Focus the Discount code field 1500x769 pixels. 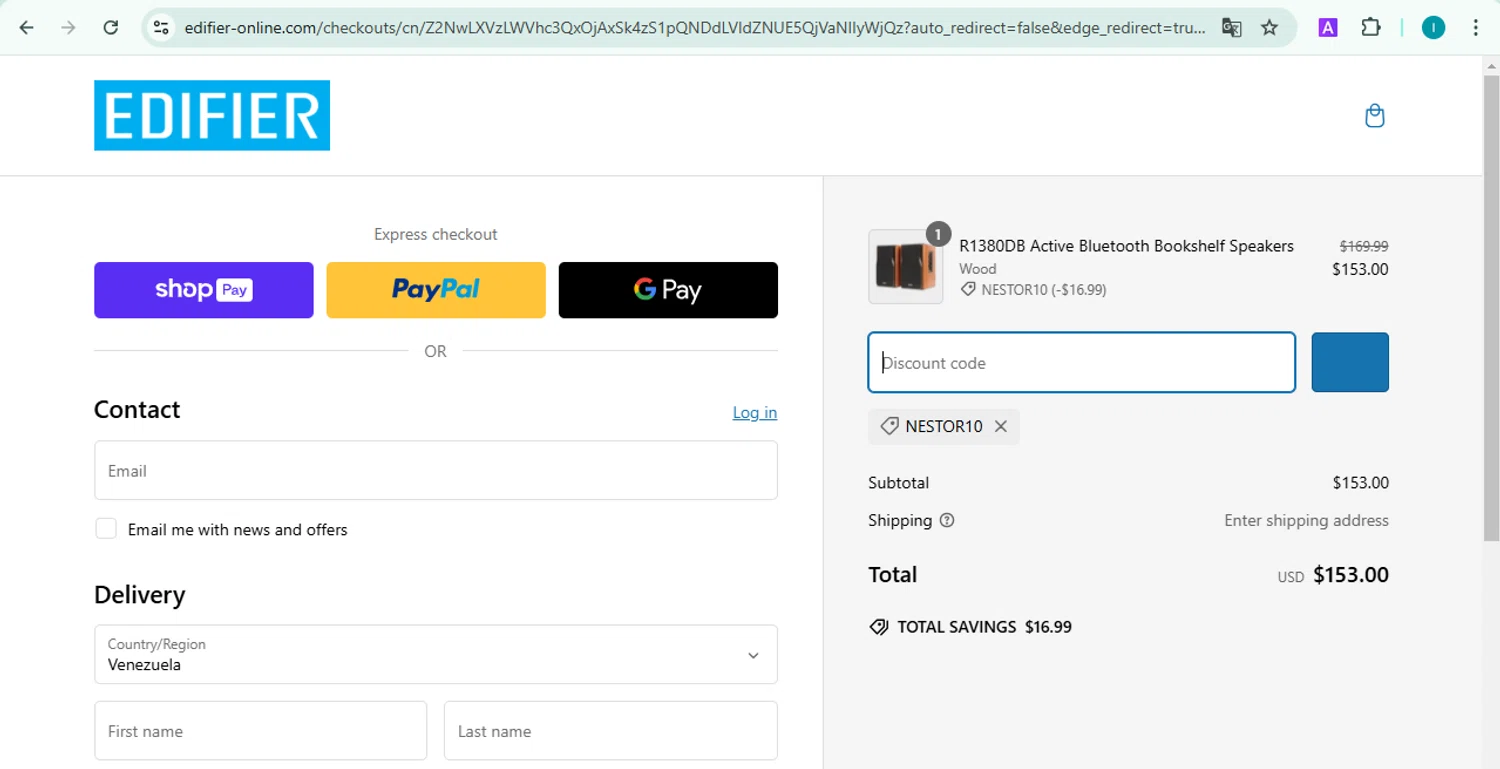(x=1082, y=362)
